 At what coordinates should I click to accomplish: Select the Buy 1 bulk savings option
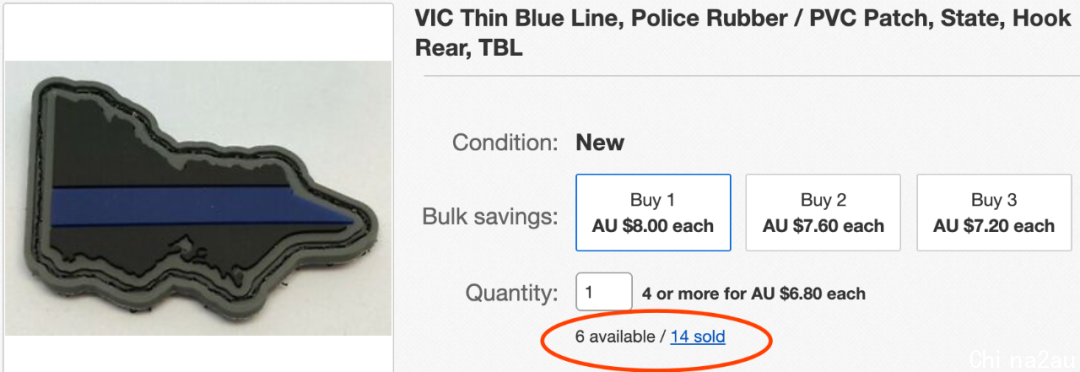point(653,213)
